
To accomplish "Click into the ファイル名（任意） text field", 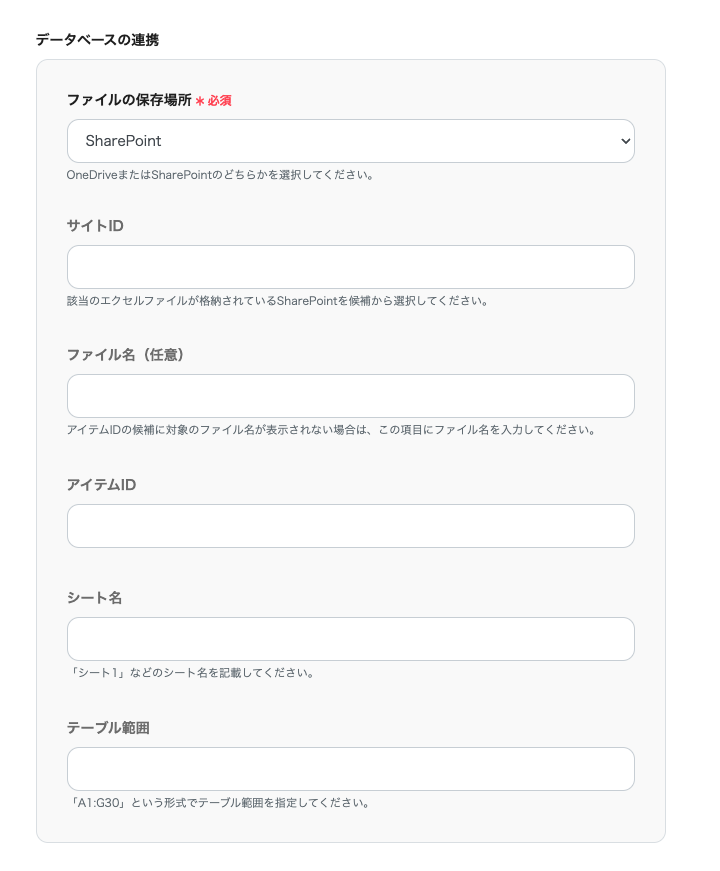I will [350, 396].
